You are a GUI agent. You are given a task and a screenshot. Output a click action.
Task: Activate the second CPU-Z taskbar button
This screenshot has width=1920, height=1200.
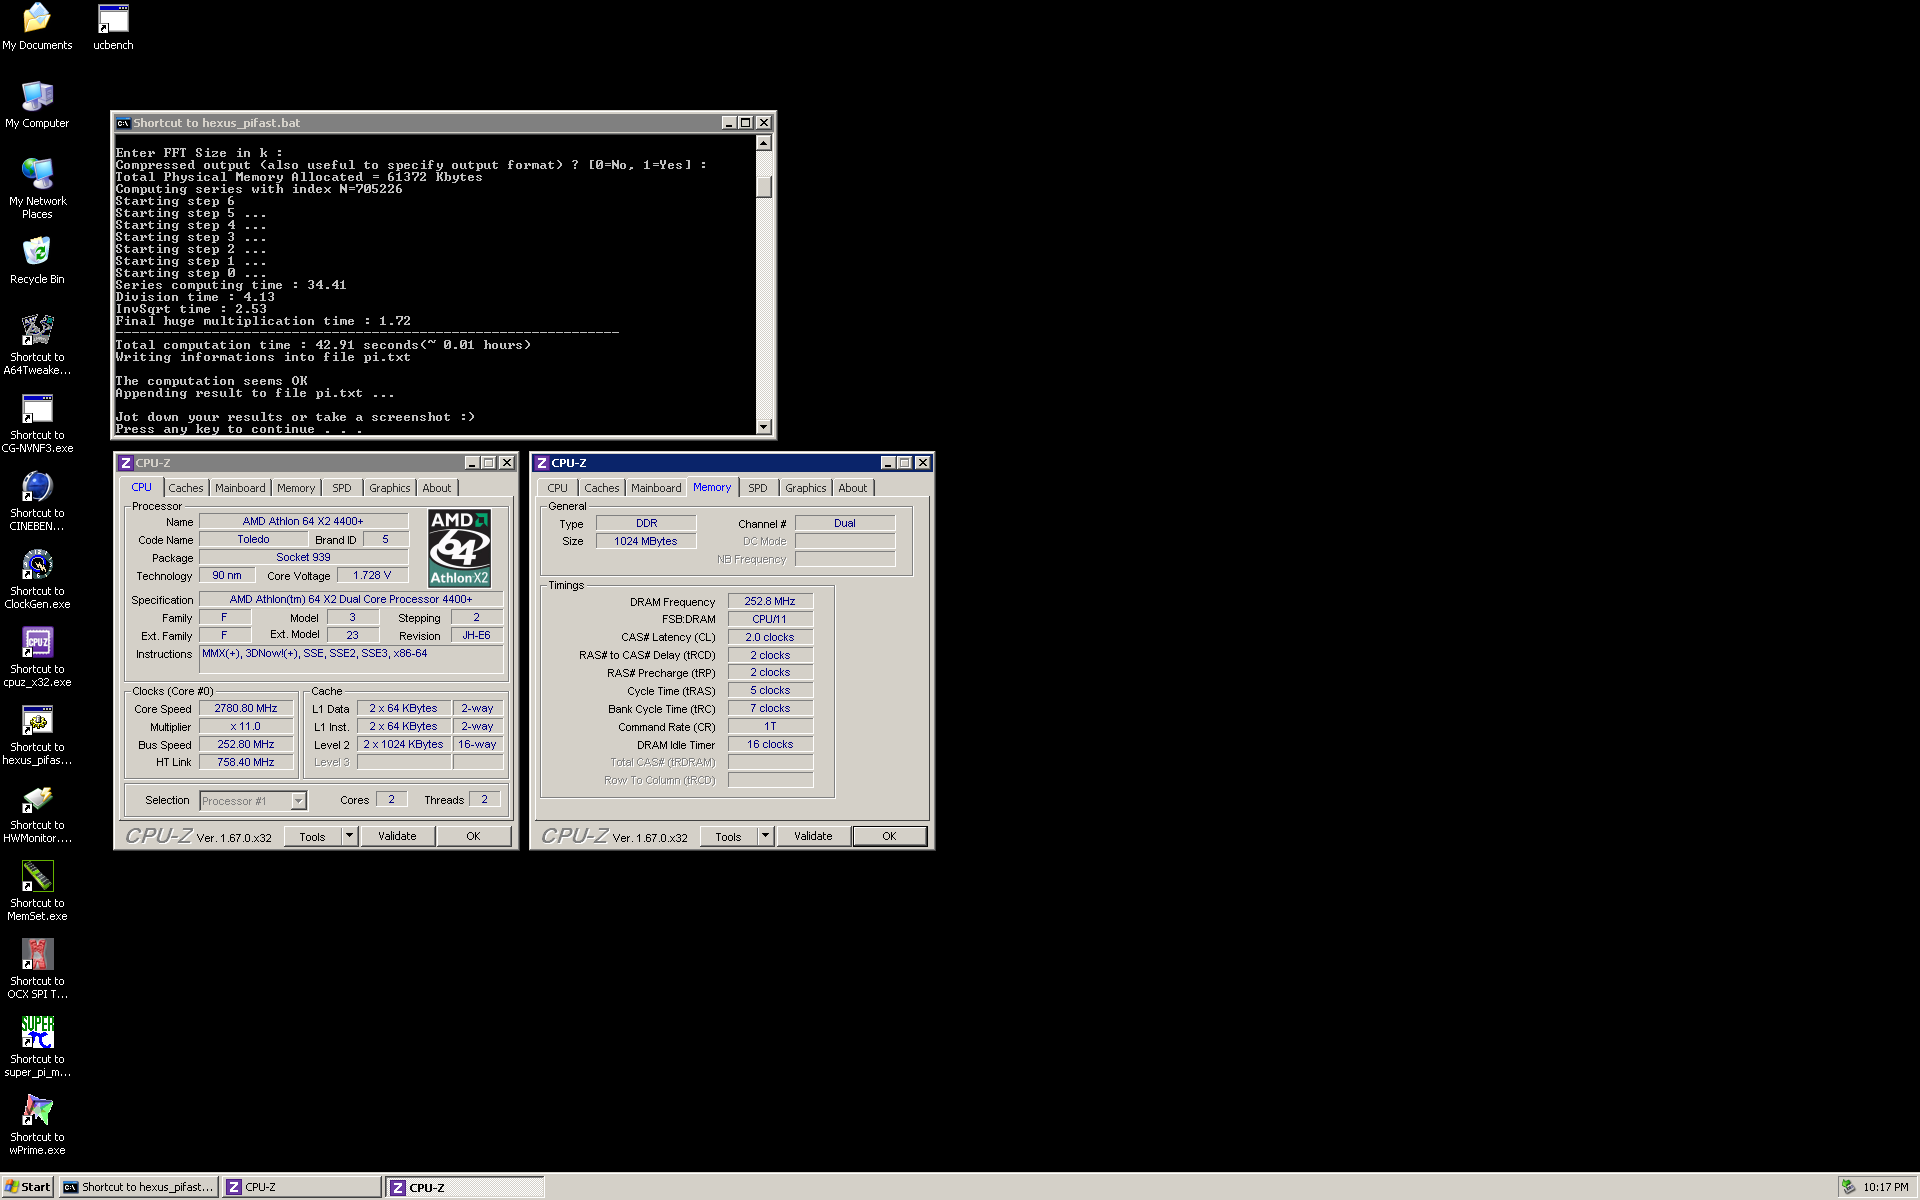click(x=466, y=1187)
